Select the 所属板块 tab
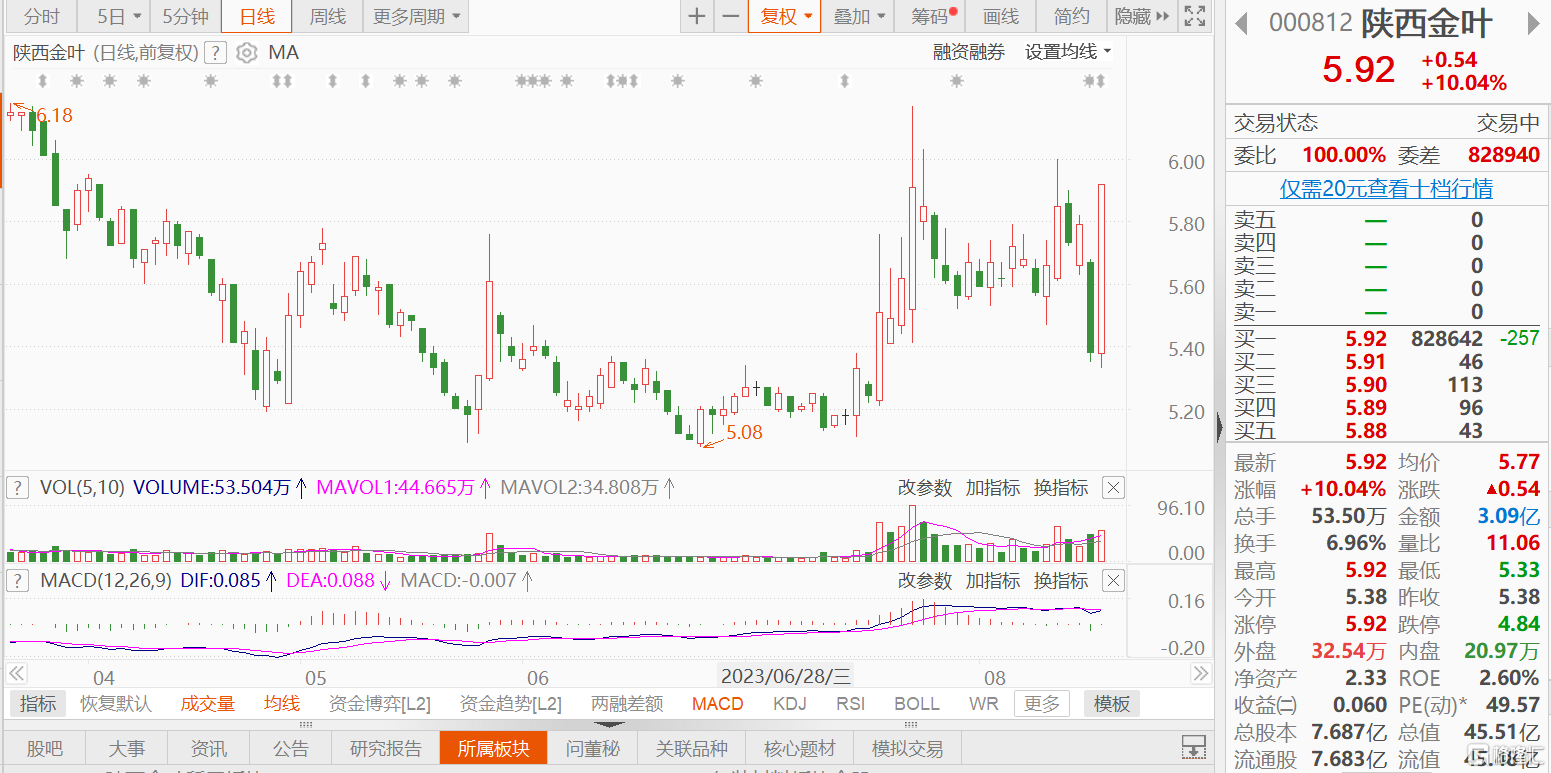 coord(494,748)
